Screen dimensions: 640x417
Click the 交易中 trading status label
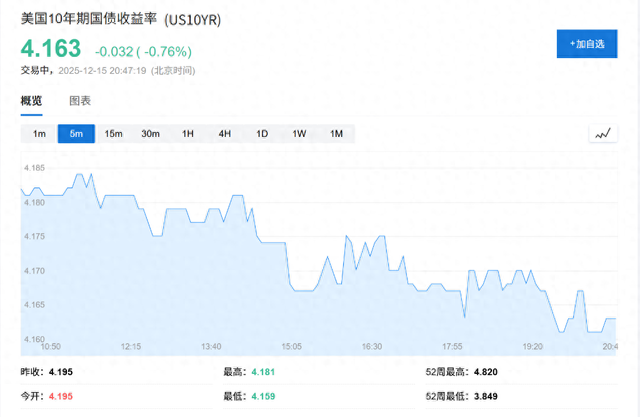[36, 71]
